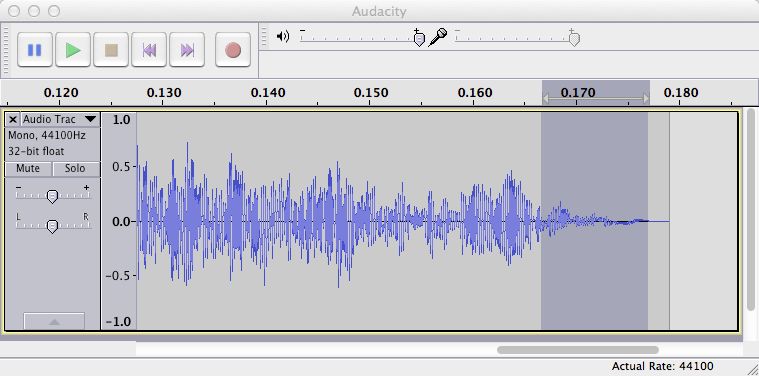This screenshot has height=376, width=759.
Task: Skip to end with the fast-forward button
Action: point(187,50)
